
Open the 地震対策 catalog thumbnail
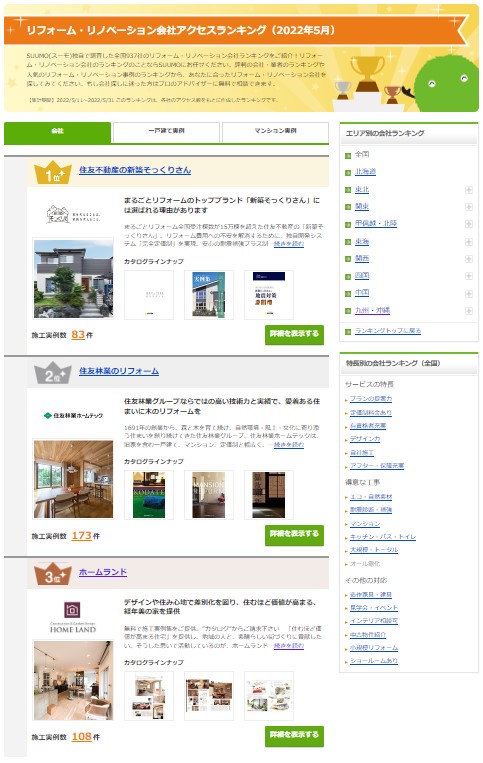pos(269,295)
